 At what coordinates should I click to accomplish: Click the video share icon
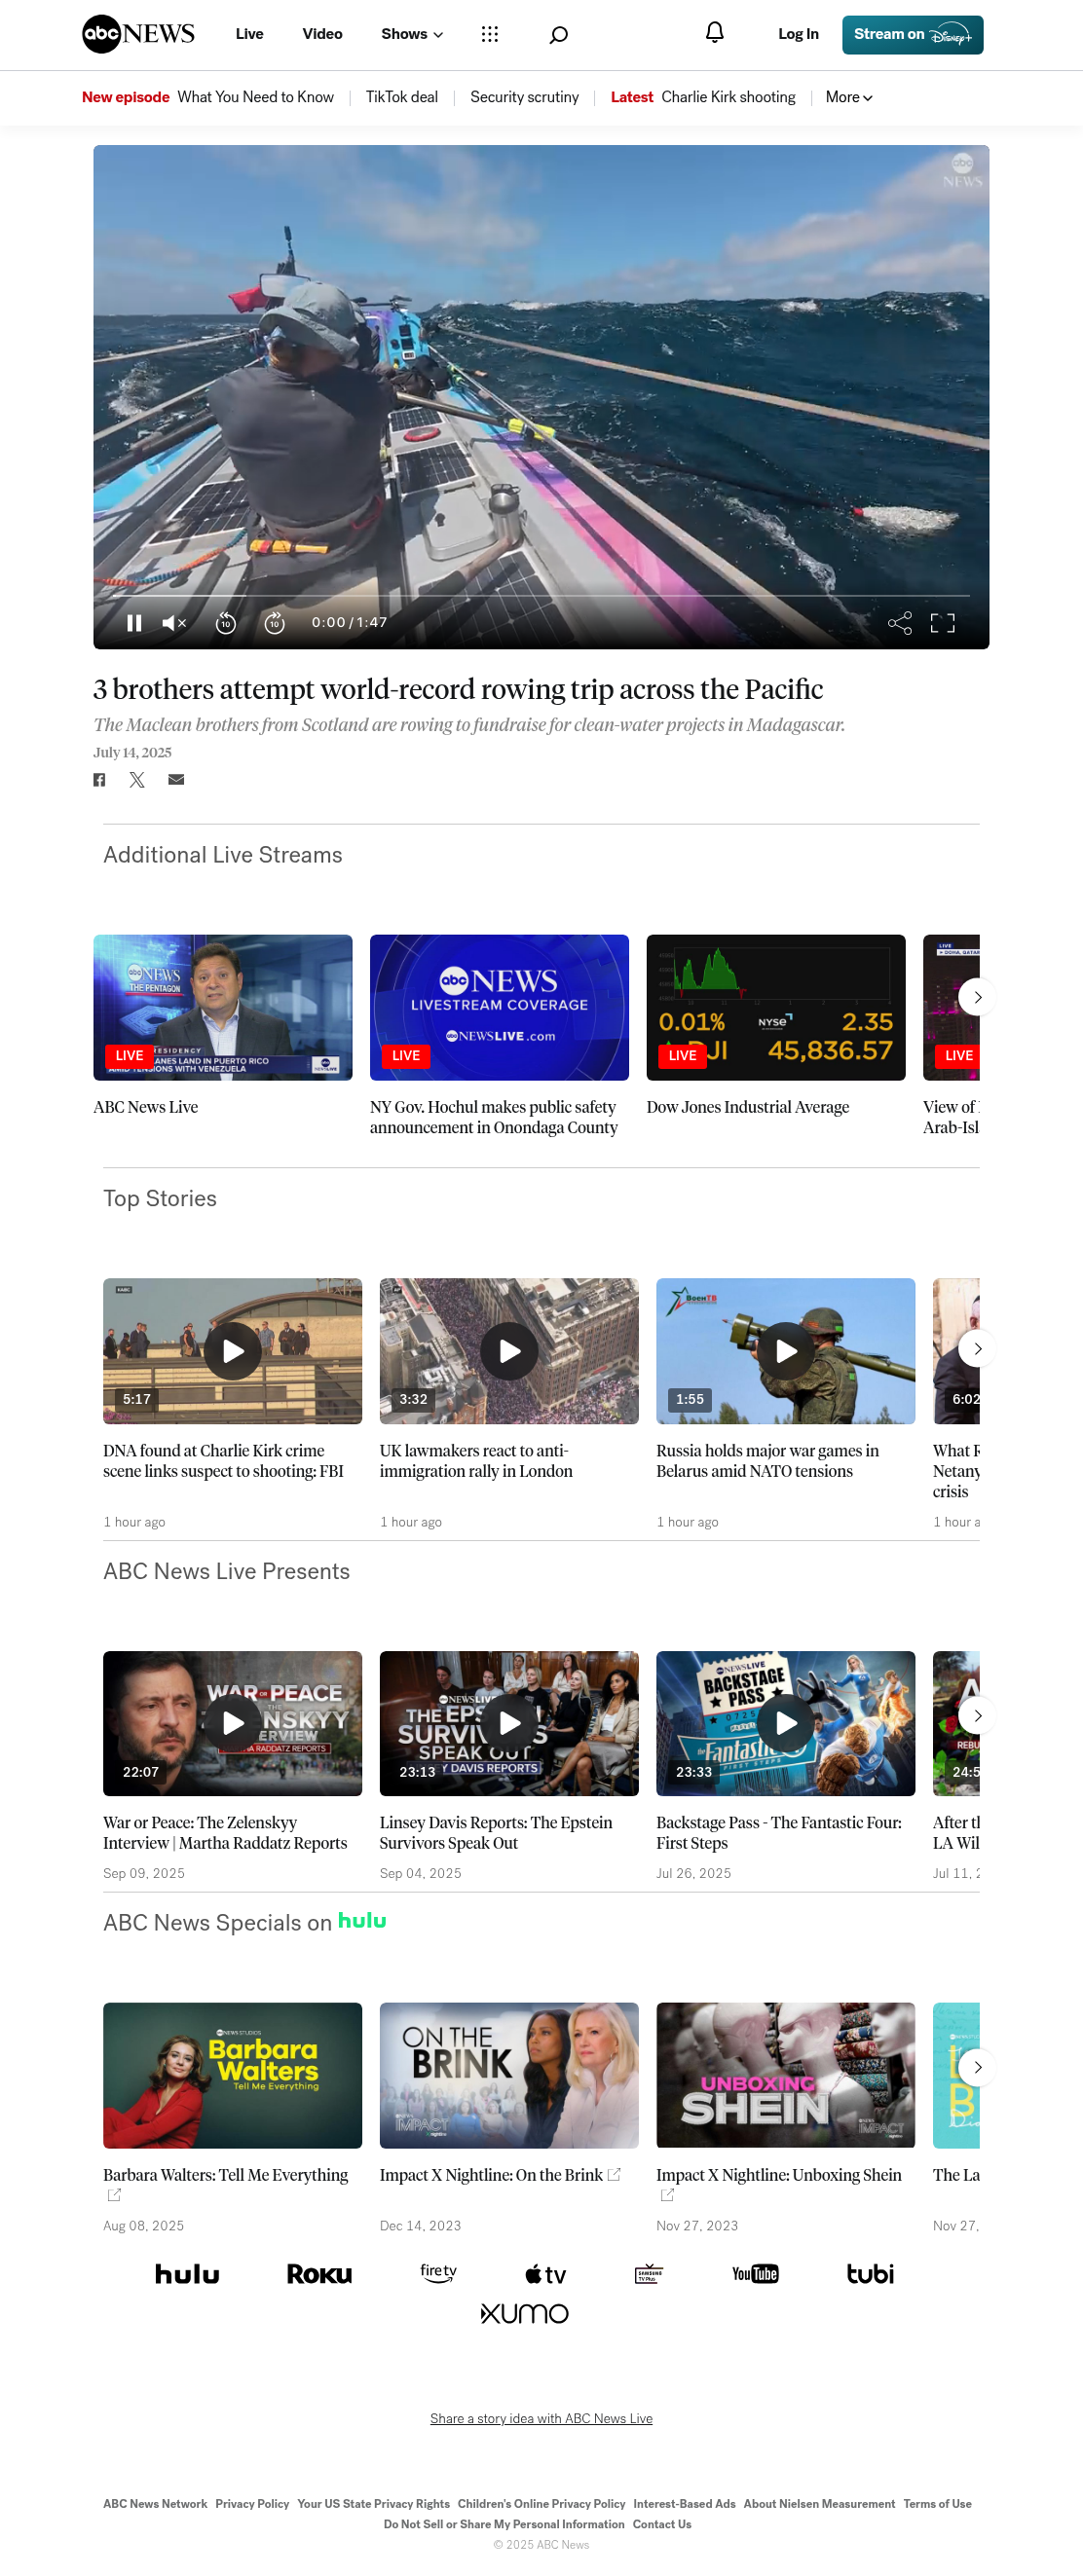(899, 623)
